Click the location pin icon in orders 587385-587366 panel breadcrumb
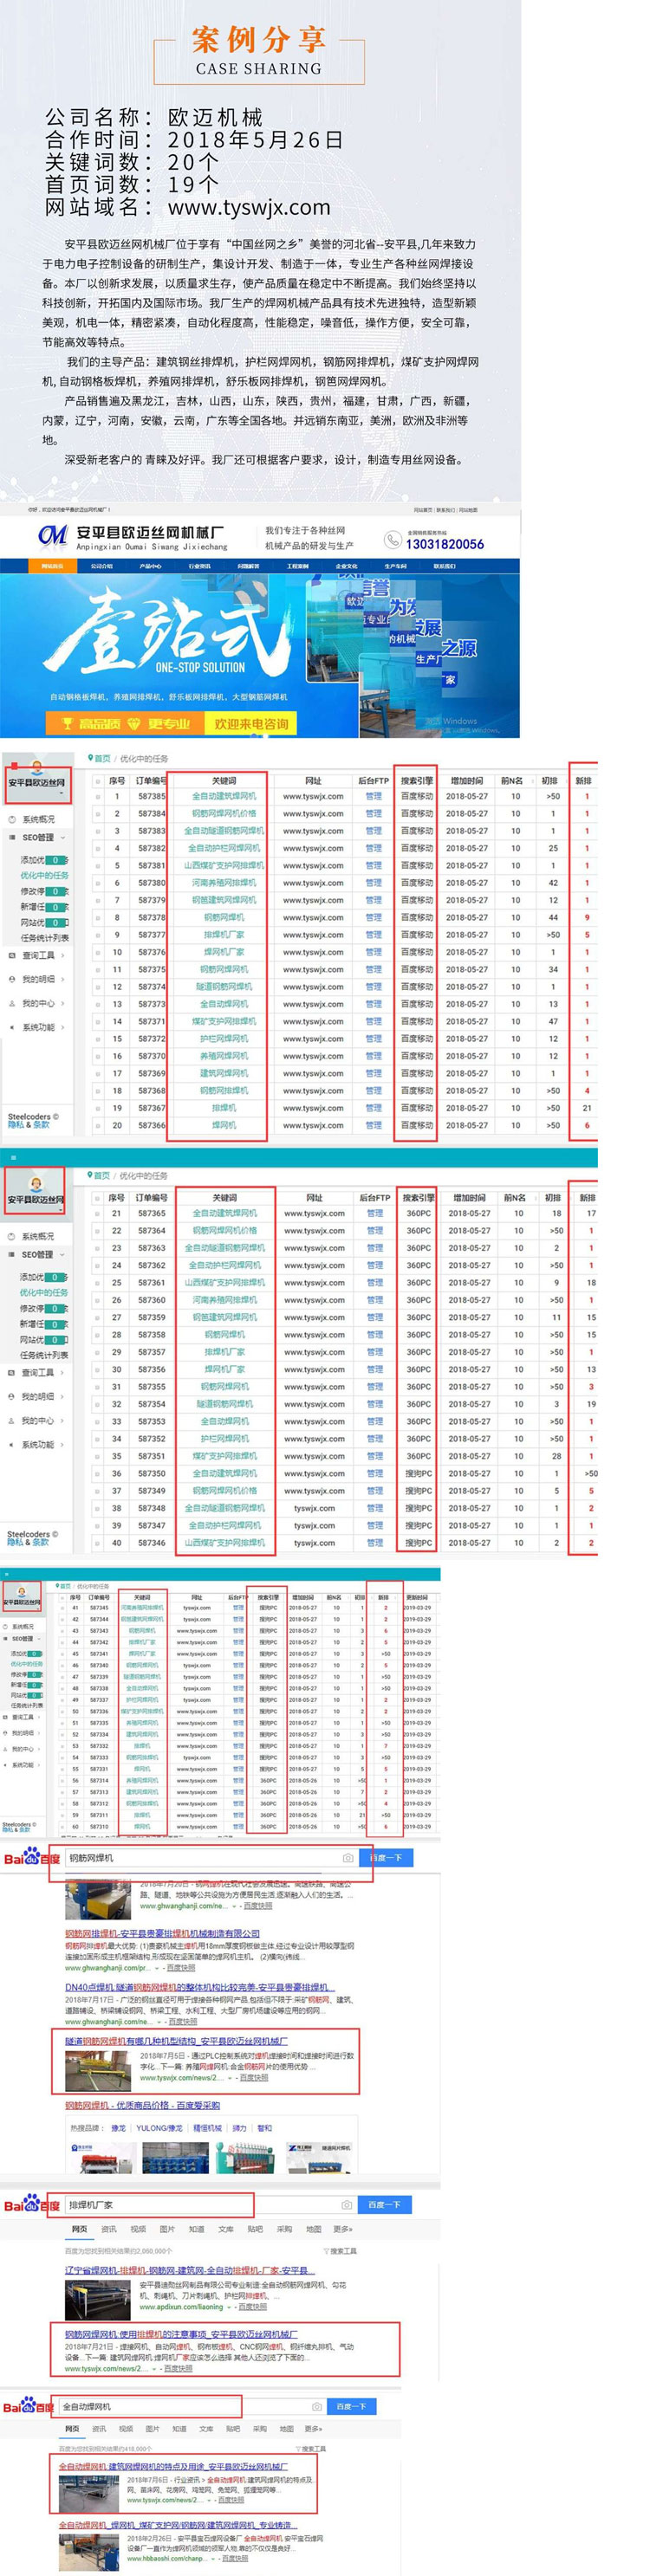Viewport: 650px width, 2576px height. (91, 758)
